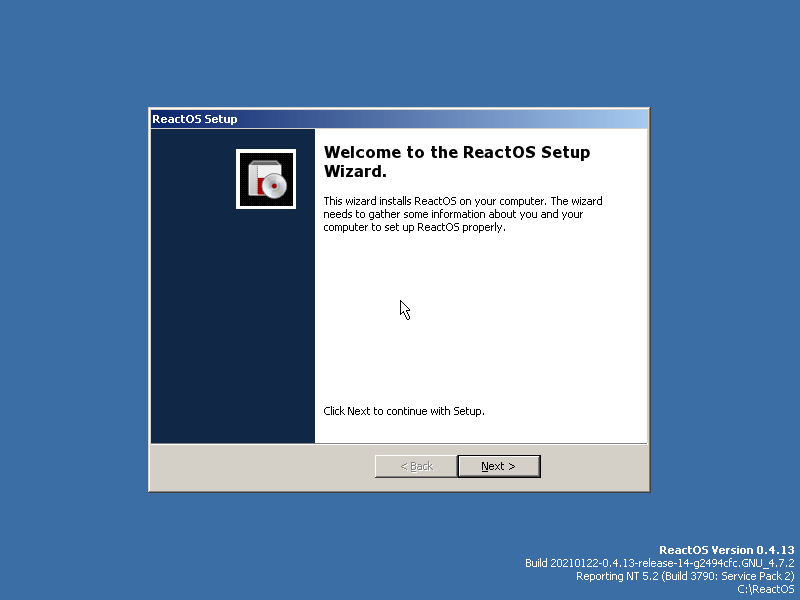Click the Build 20210122 version line
The image size is (800, 600).
pyautogui.click(x=660, y=563)
